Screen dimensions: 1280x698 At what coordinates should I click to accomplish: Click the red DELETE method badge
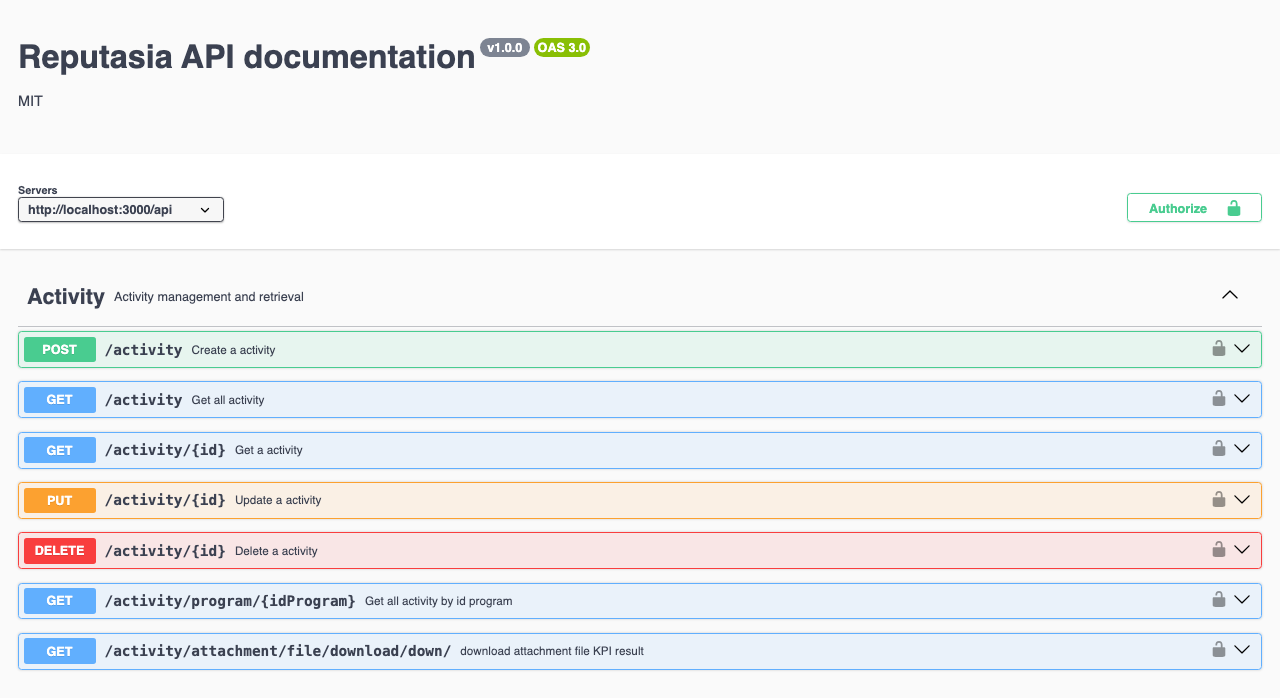[60, 551]
